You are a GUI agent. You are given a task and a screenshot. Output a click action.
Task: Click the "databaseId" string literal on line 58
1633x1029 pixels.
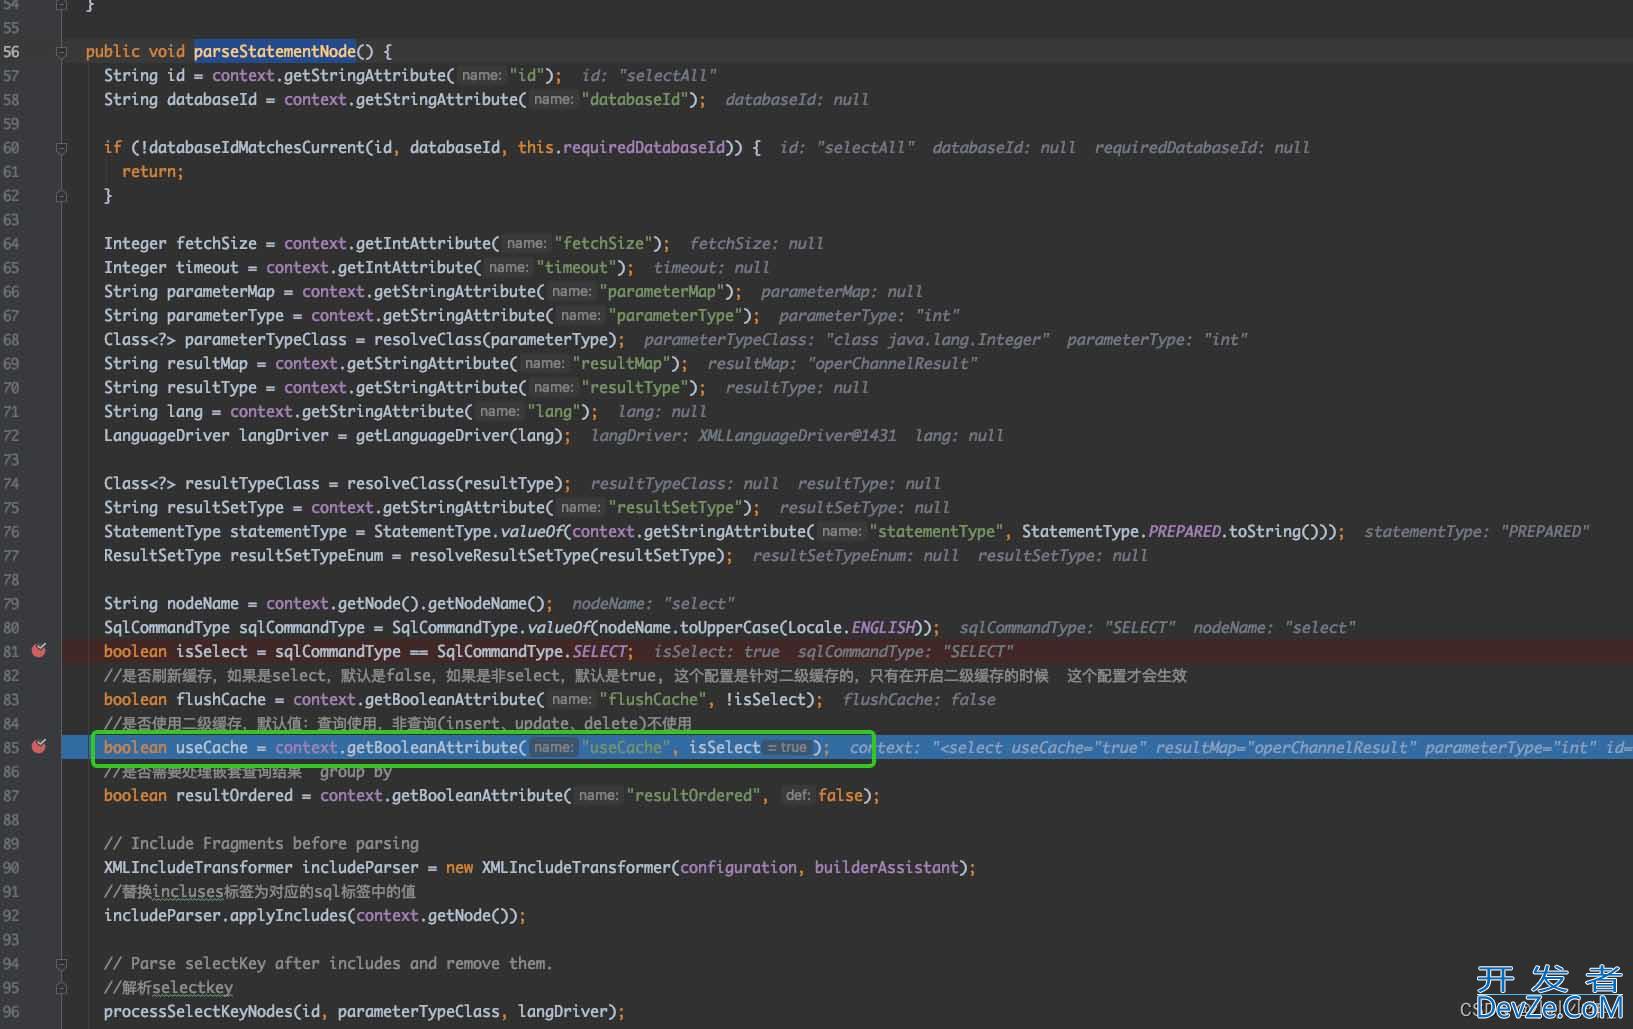click(635, 99)
